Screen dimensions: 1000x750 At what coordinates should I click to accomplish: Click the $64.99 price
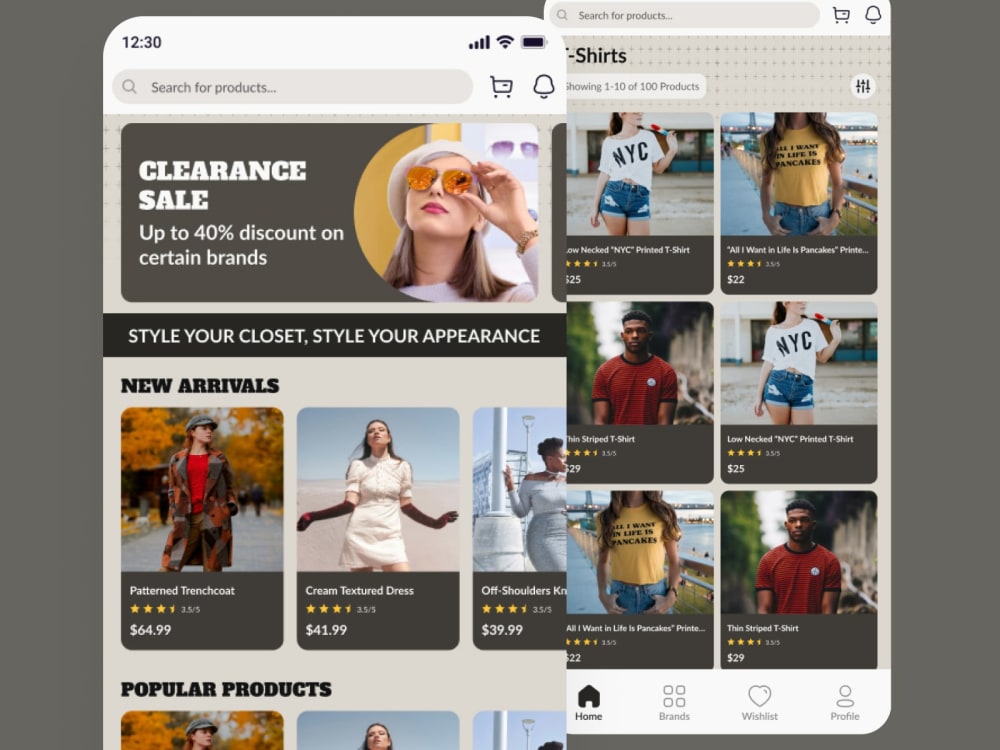(151, 630)
